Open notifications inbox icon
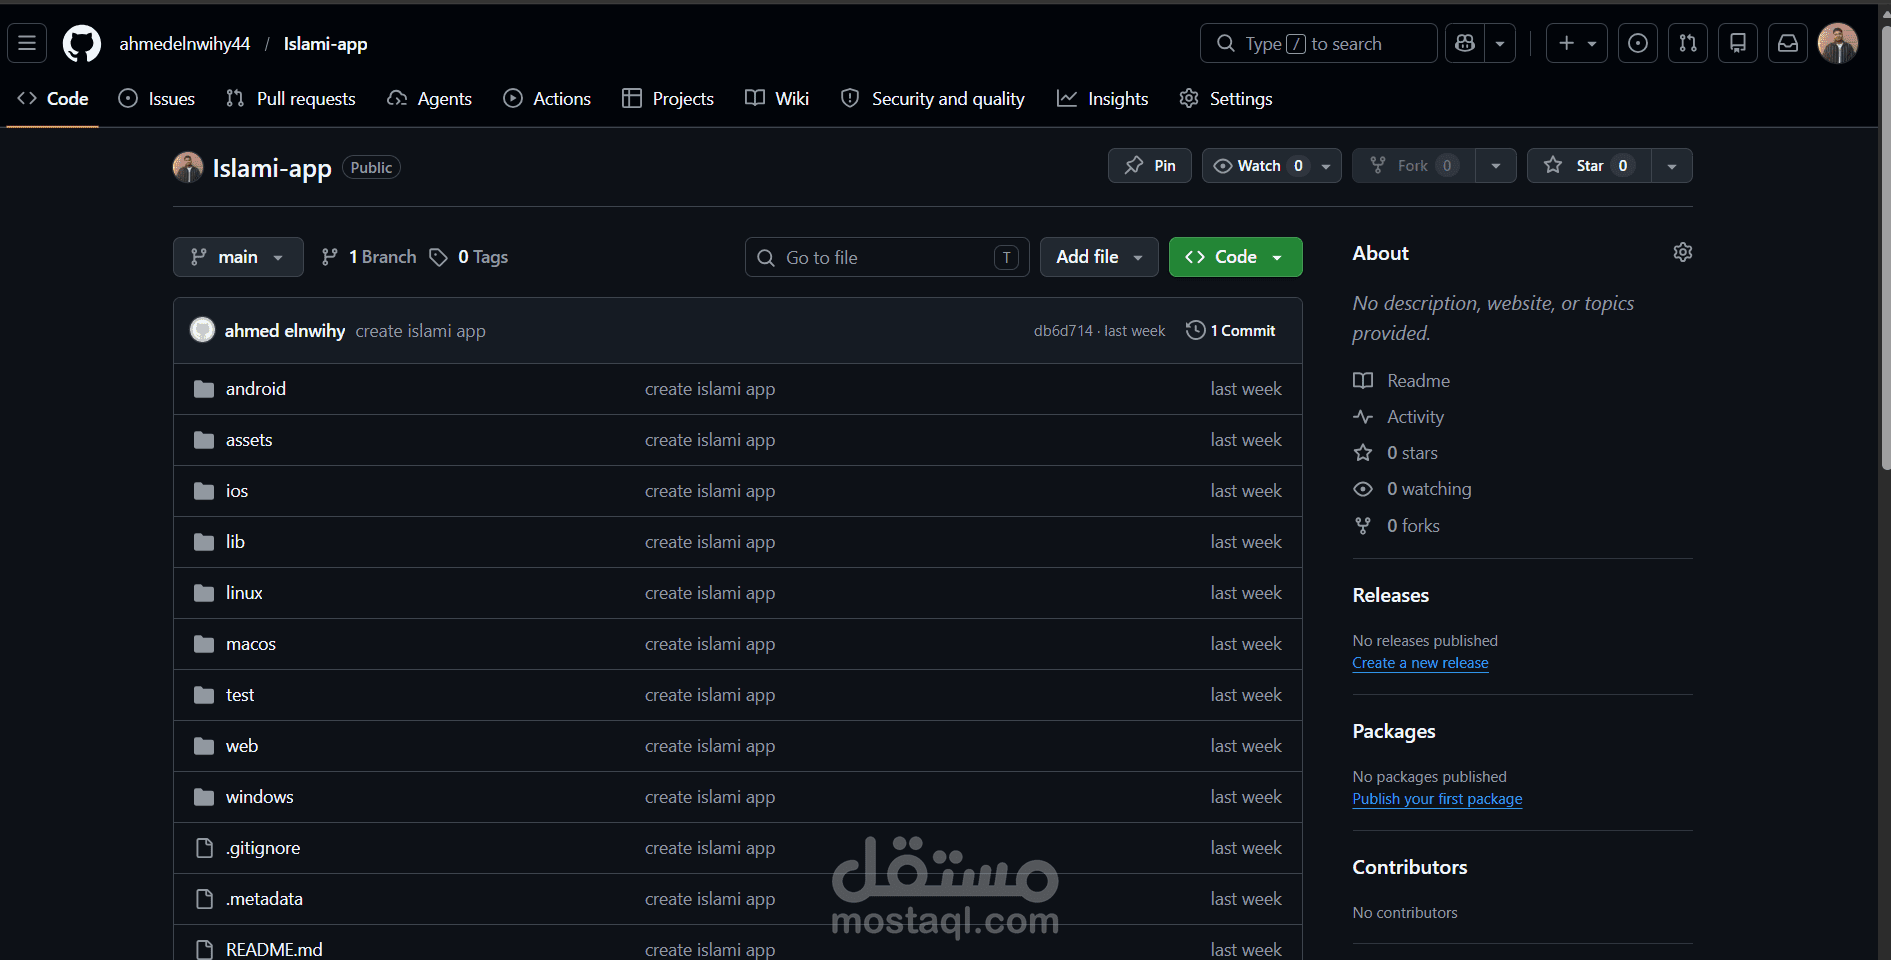 (1788, 43)
